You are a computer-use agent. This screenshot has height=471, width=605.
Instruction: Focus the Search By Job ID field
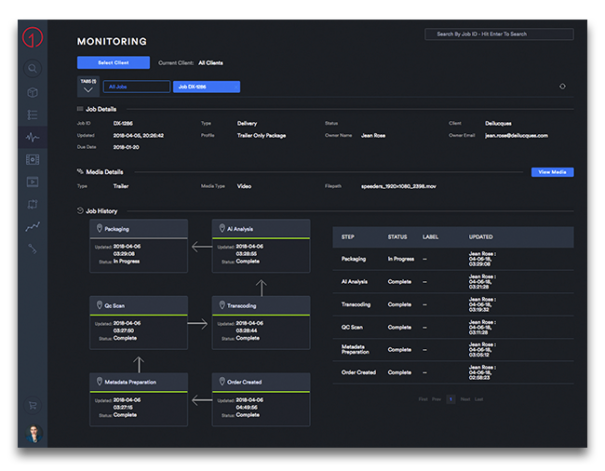click(499, 34)
